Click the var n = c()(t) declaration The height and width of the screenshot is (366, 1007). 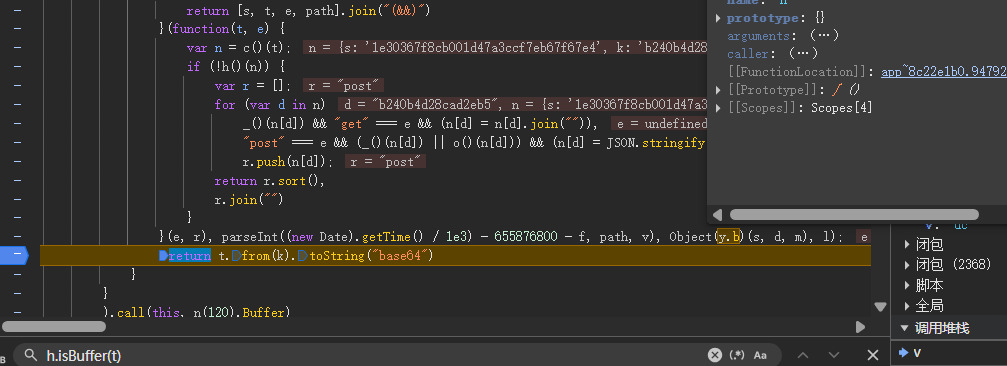coord(239,48)
